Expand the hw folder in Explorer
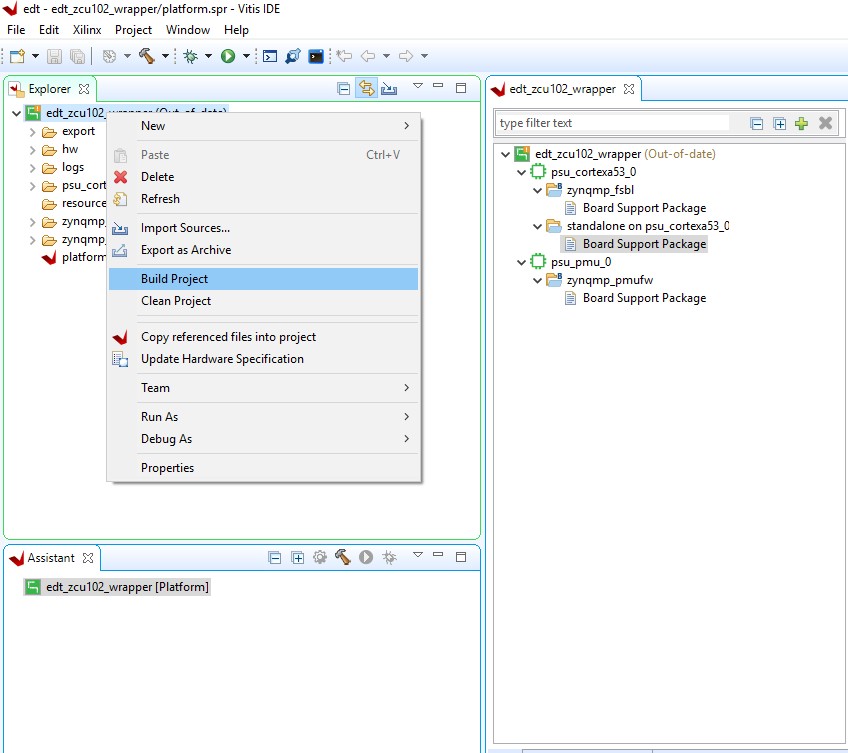The width and height of the screenshot is (848, 753). pos(32,150)
